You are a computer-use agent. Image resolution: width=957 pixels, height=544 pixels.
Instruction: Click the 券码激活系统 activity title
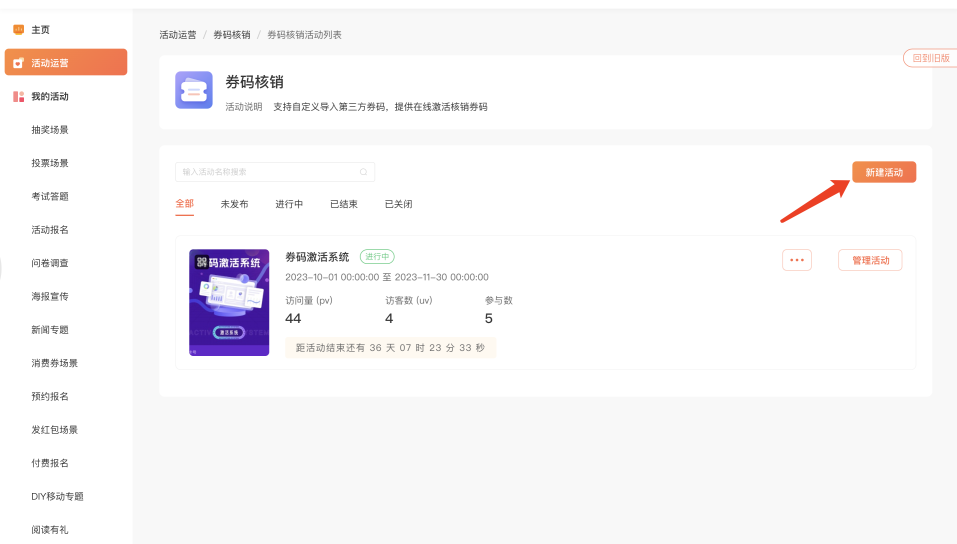click(x=317, y=257)
